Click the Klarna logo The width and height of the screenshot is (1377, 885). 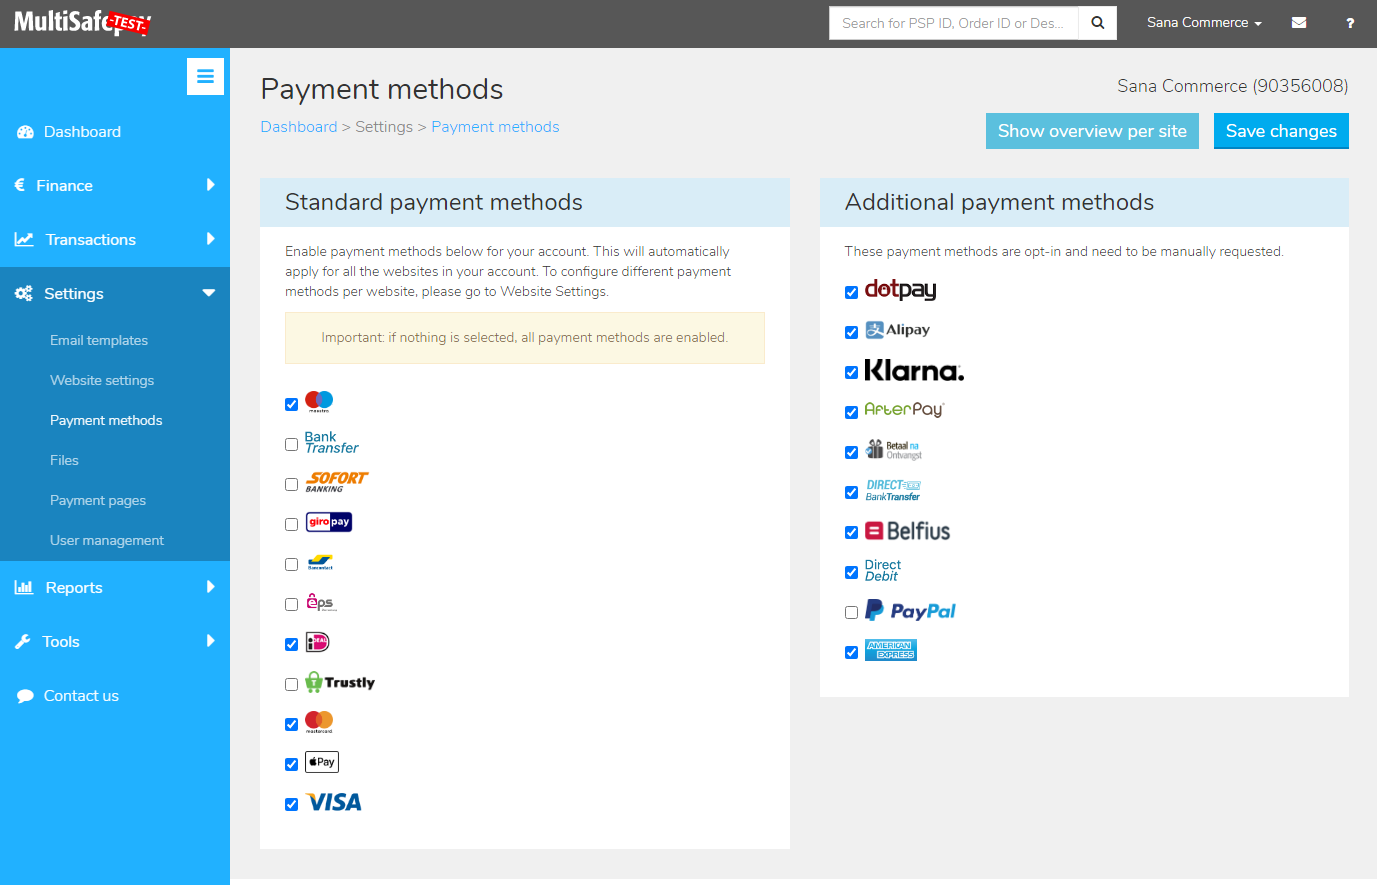coord(914,371)
